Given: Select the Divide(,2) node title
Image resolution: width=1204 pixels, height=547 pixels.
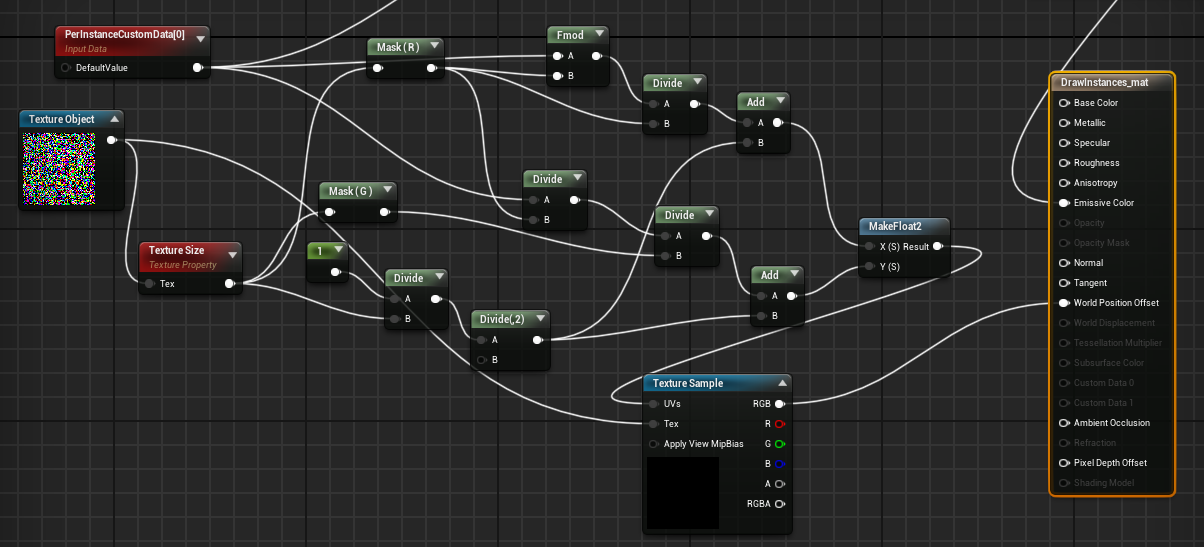Looking at the screenshot, I should (x=502, y=319).
